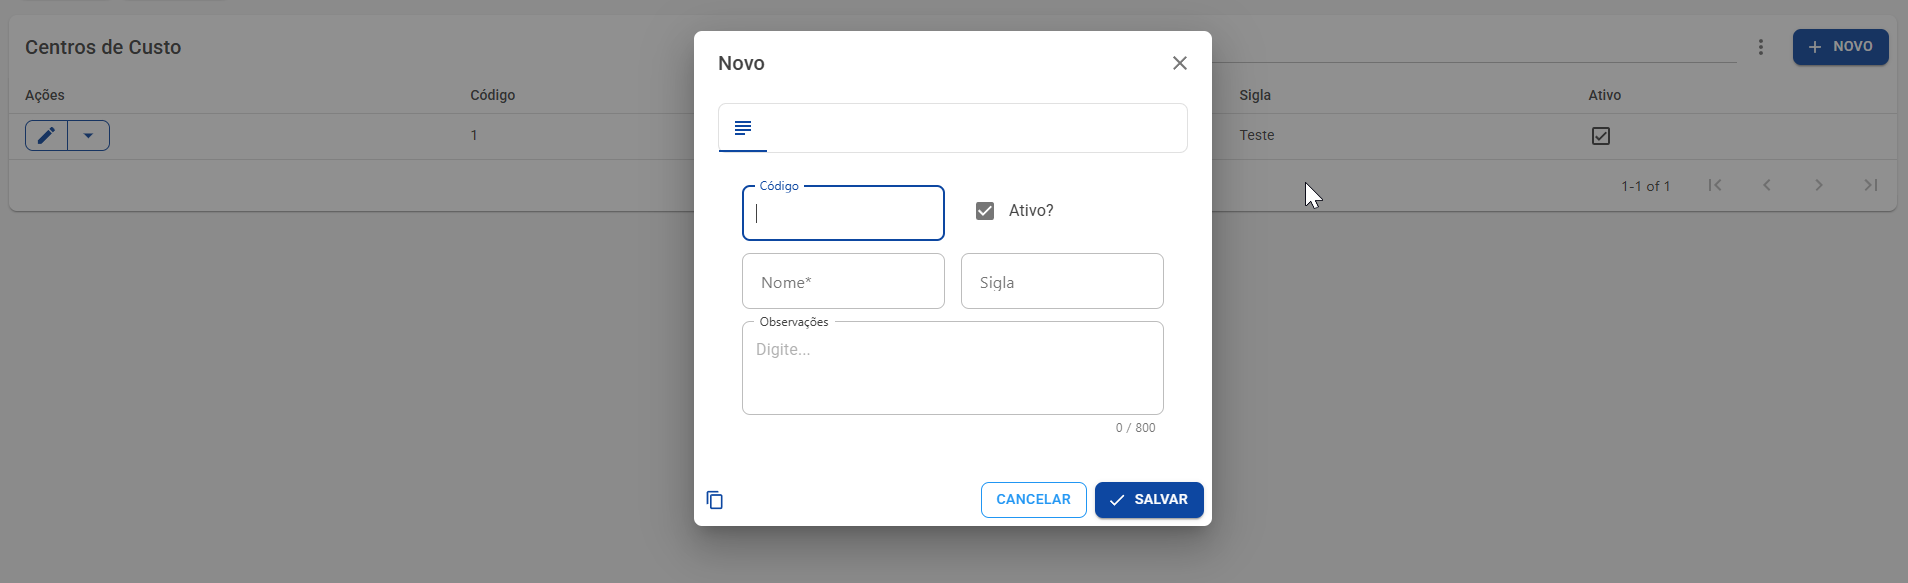Click the Ações column header
This screenshot has height=583, width=1908.
pos(45,95)
